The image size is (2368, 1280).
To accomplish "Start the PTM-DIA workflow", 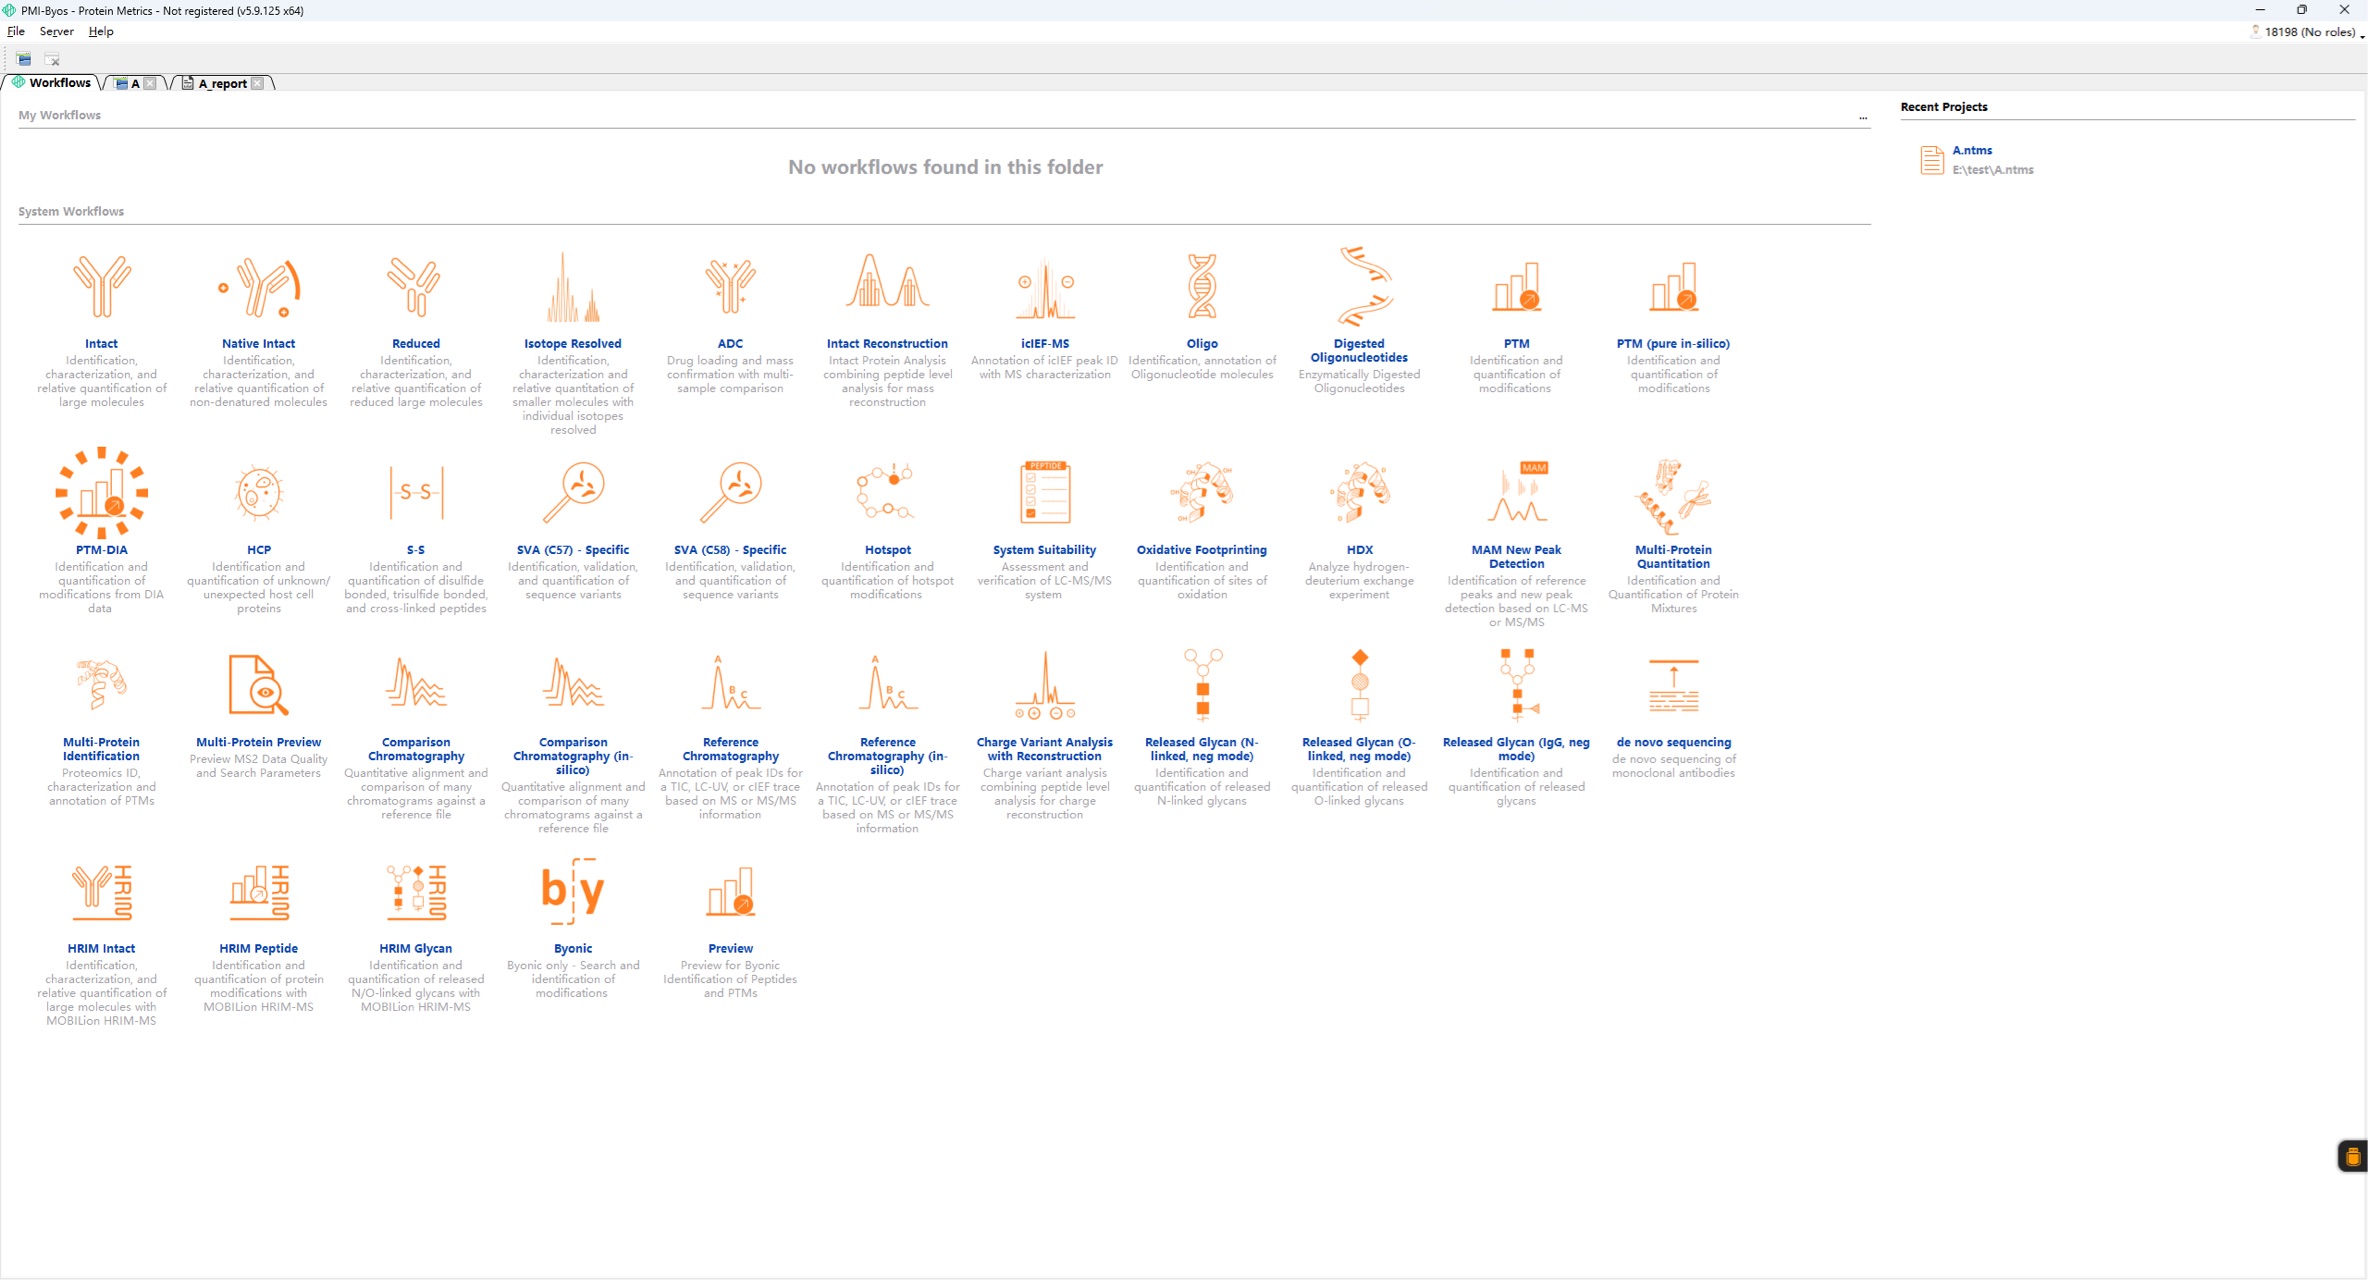I will (x=101, y=493).
